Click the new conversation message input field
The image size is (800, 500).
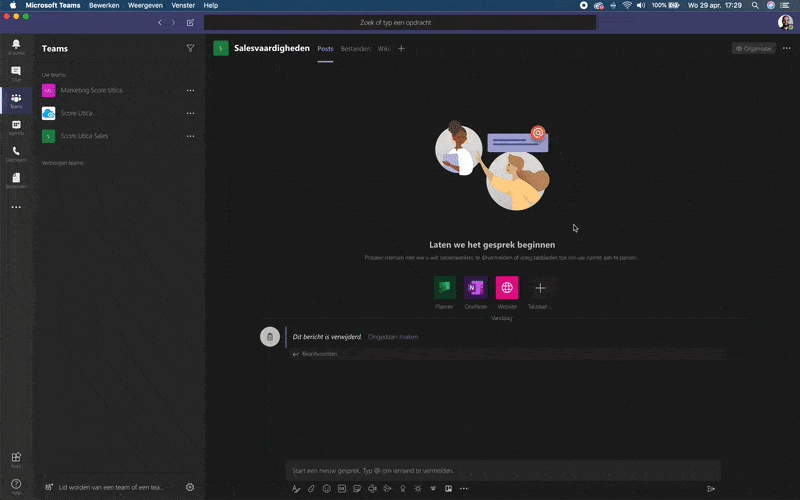pos(502,470)
